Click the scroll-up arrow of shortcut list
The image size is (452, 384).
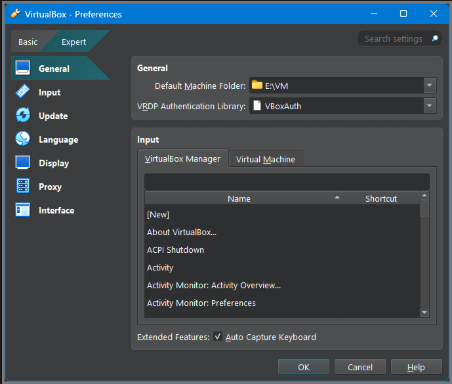tap(424, 196)
